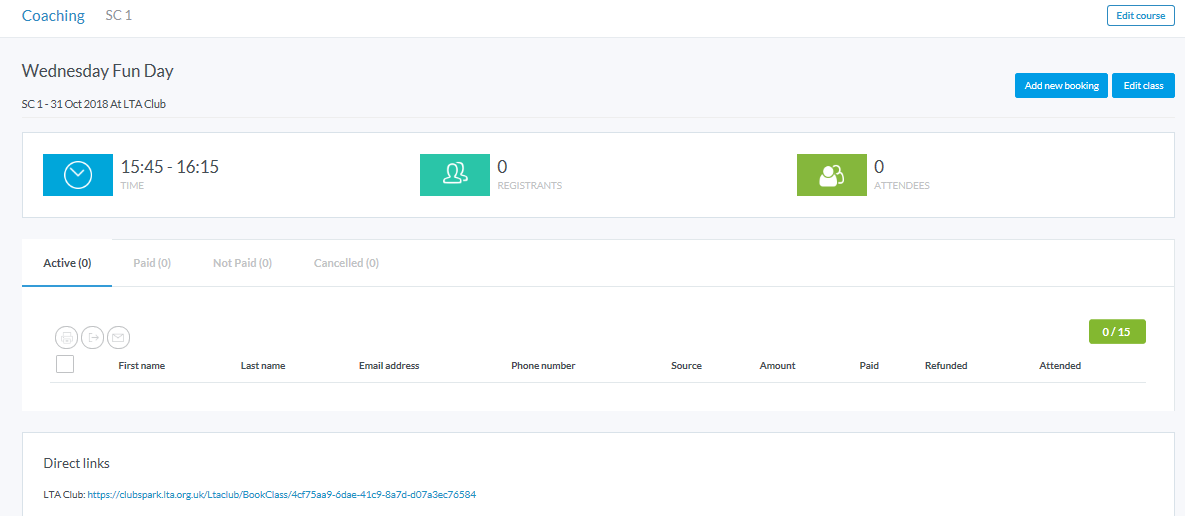Viewport: 1185px width, 516px height.
Task: Click the export arrow icon
Action: pos(92,338)
